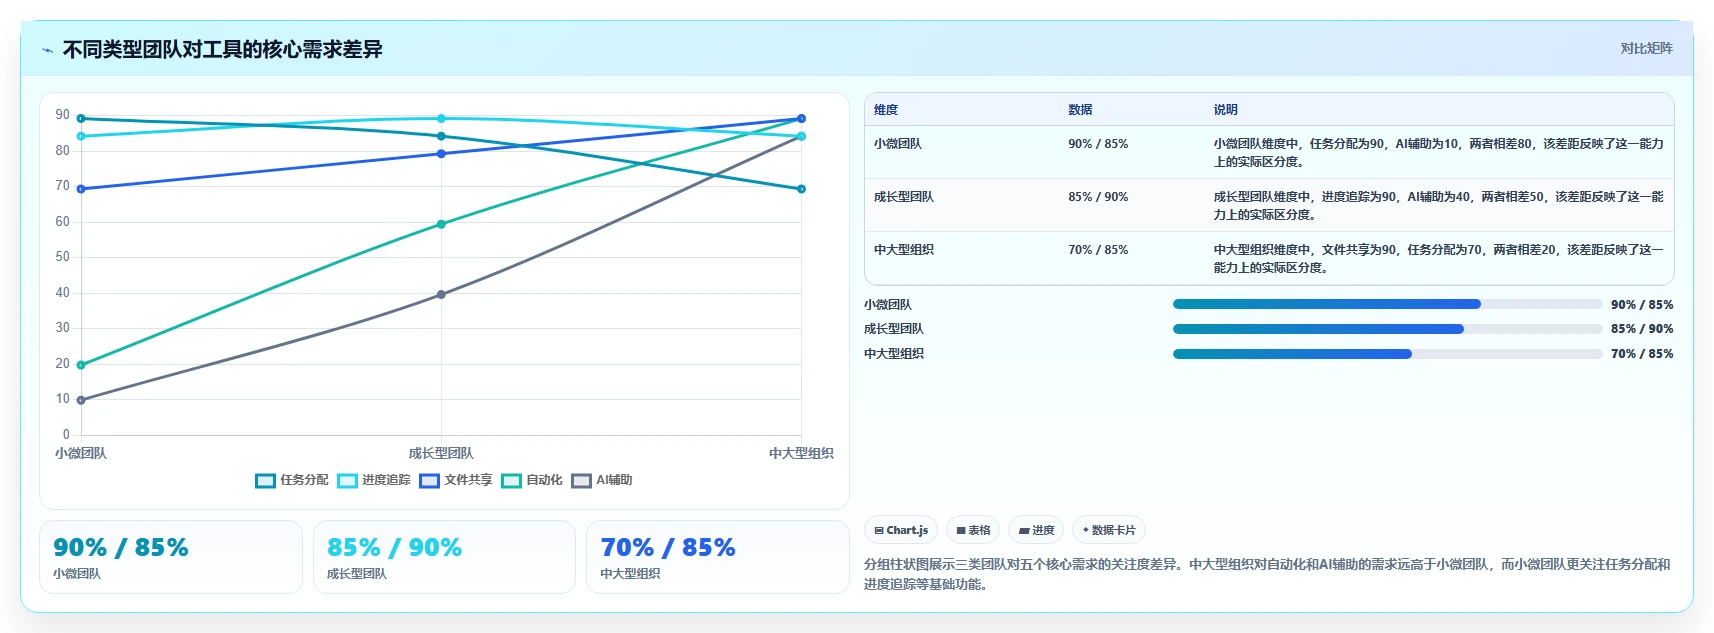The image size is (1714, 633).
Task: Click the 自动化 data point at 成长型团队
Action: point(441,224)
